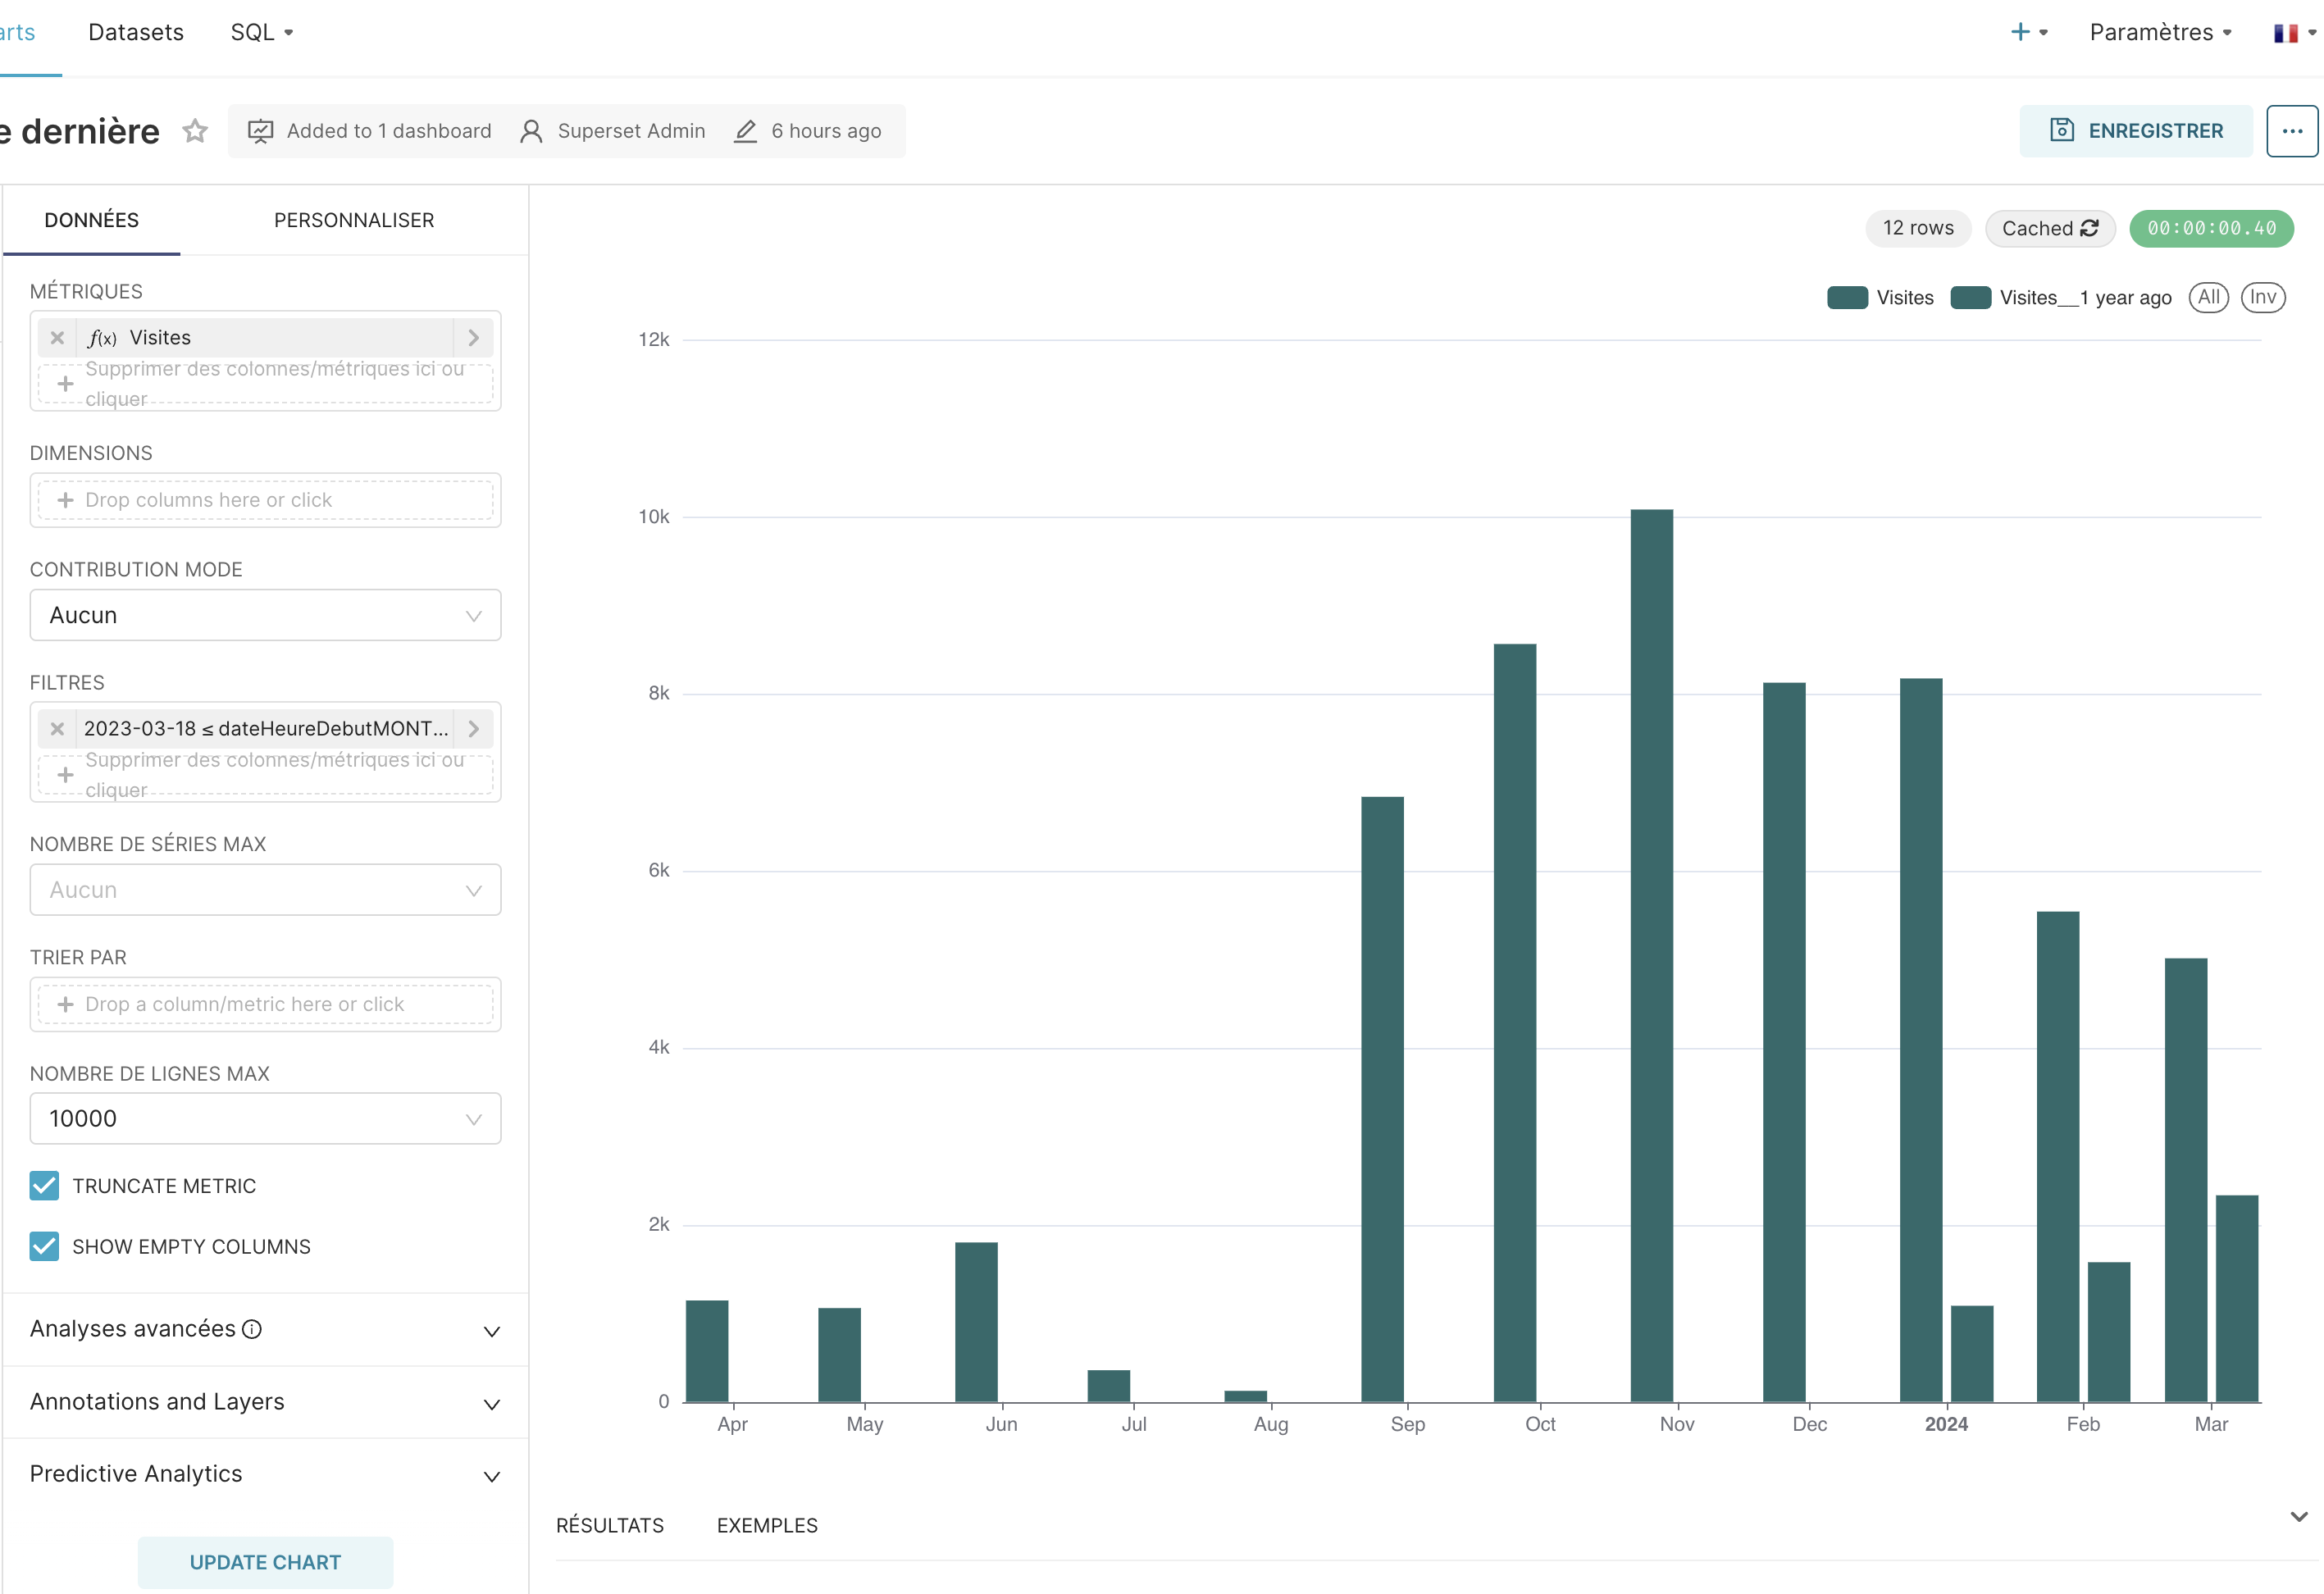The height and width of the screenshot is (1594, 2324).
Task: Open the Contribution Mode dropdown
Action: click(x=265, y=615)
